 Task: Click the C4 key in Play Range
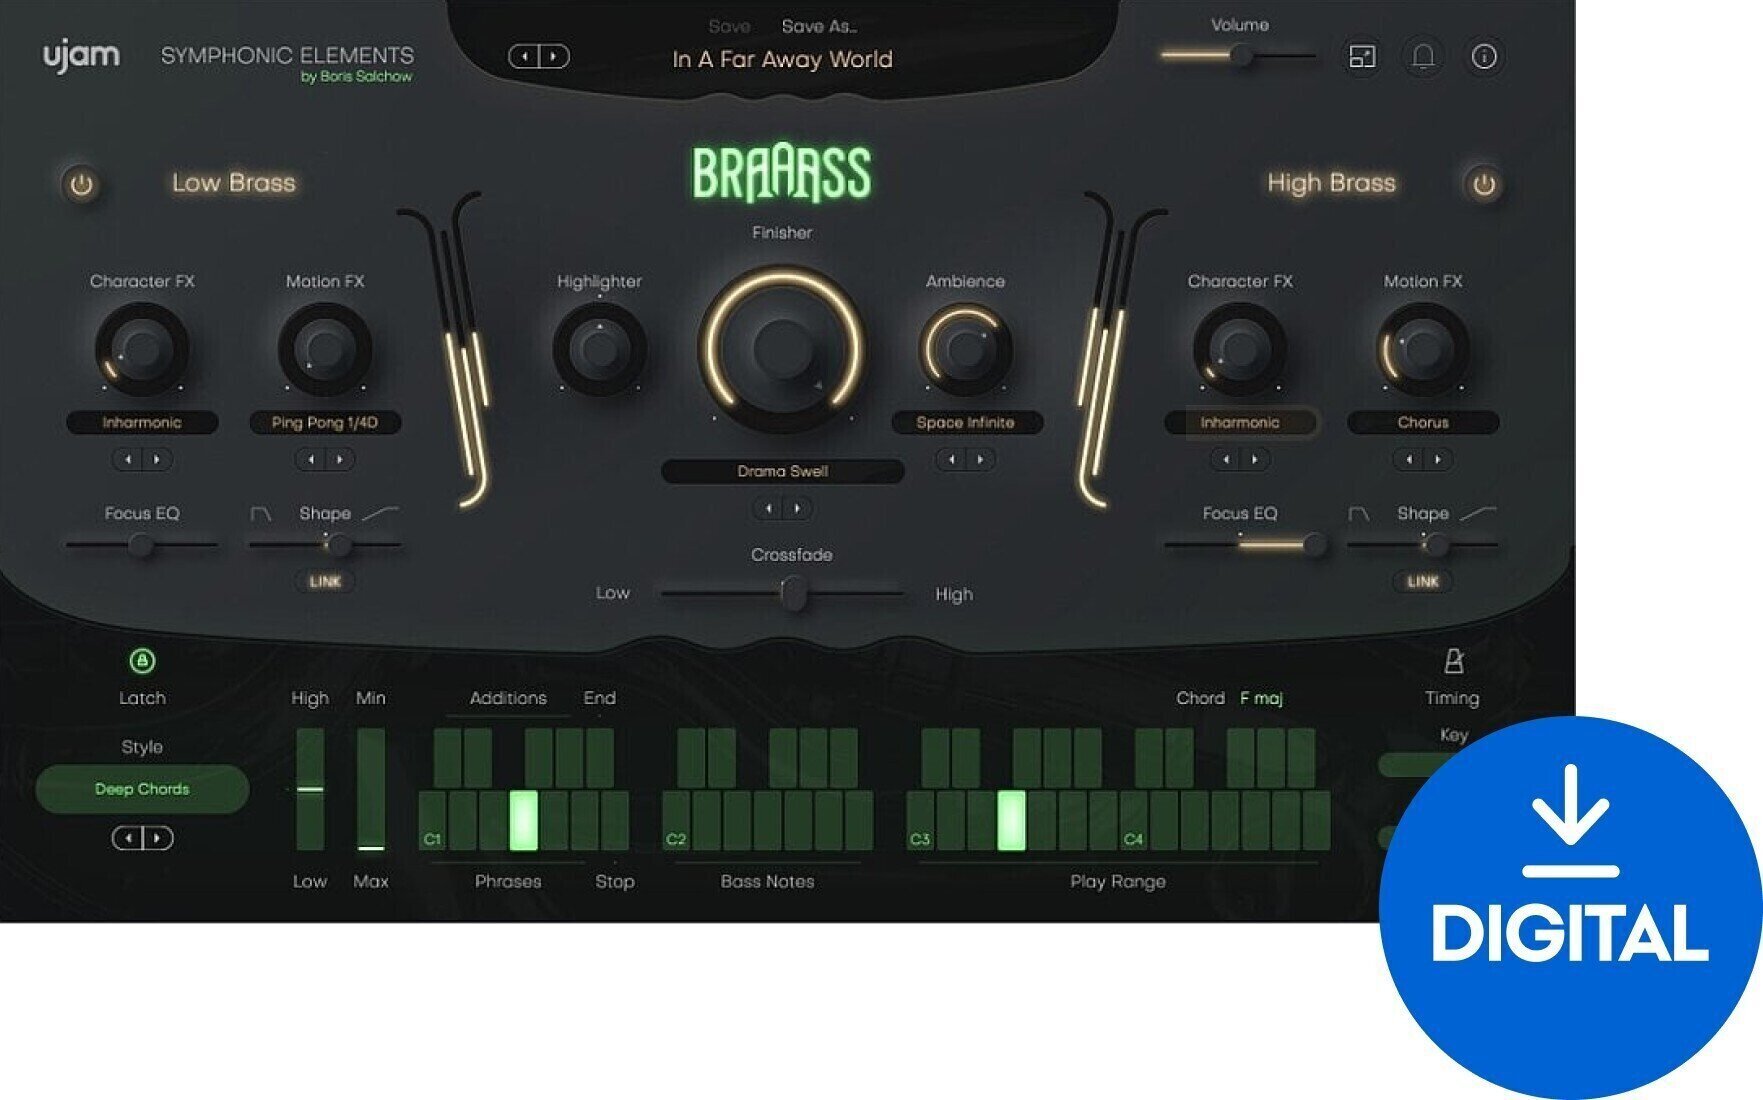(x=1134, y=821)
